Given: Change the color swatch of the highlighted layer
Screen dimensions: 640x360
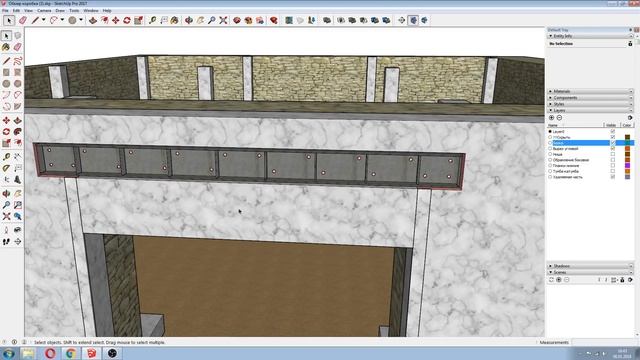Looking at the screenshot, I should point(627,143).
